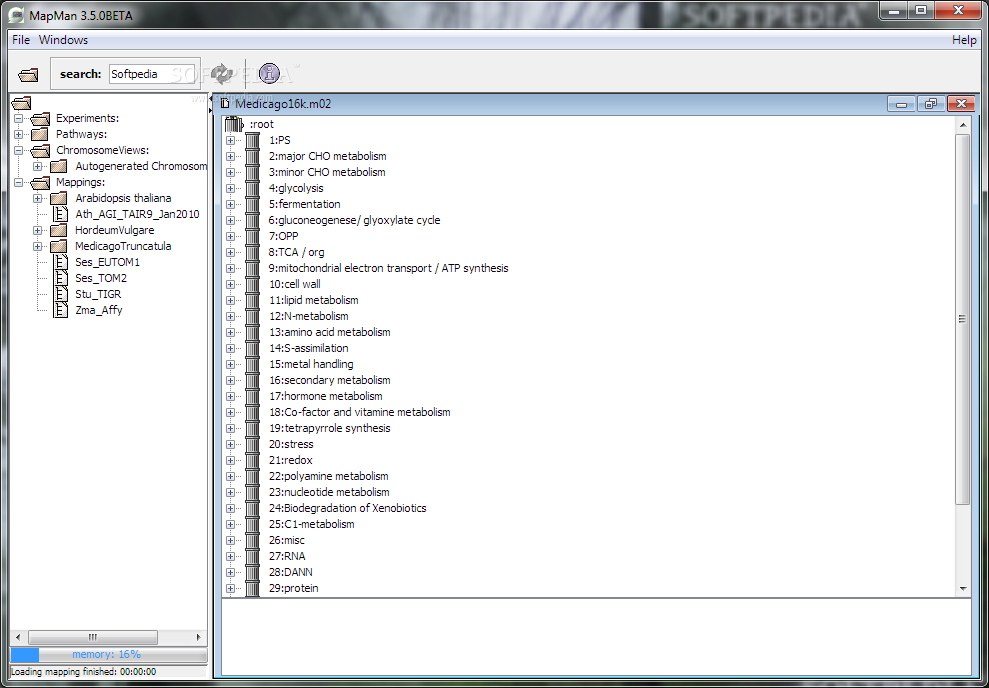
Task: Click the memory usage progress bar
Action: click(108, 655)
